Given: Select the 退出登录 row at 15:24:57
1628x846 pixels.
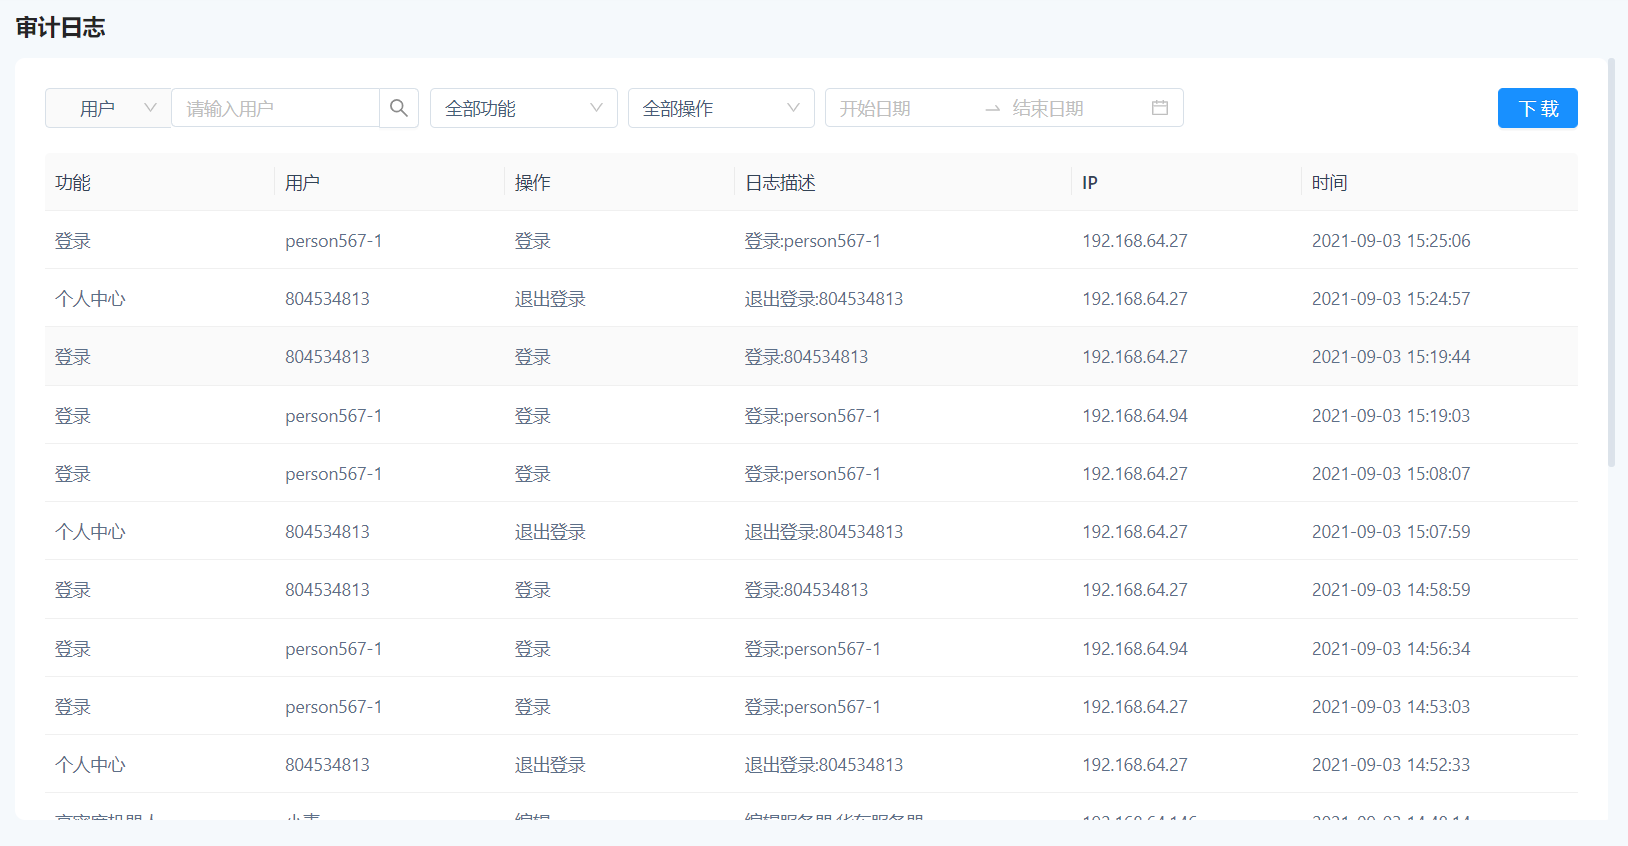Looking at the screenshot, I should [x=810, y=299].
